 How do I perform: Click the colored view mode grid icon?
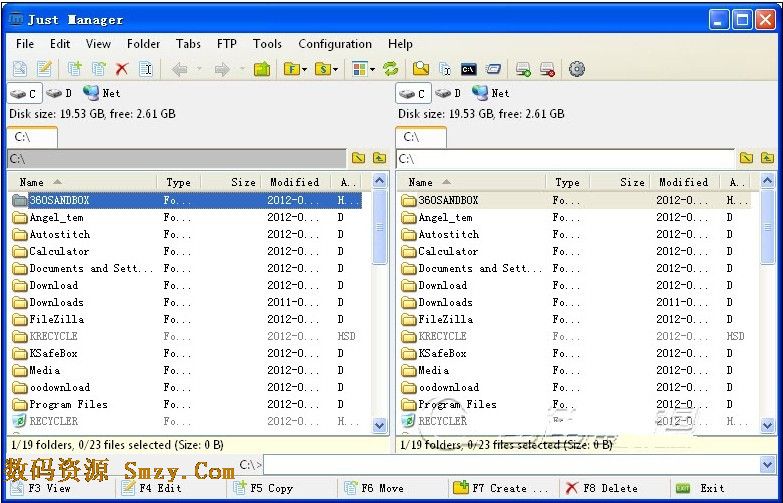(360, 69)
